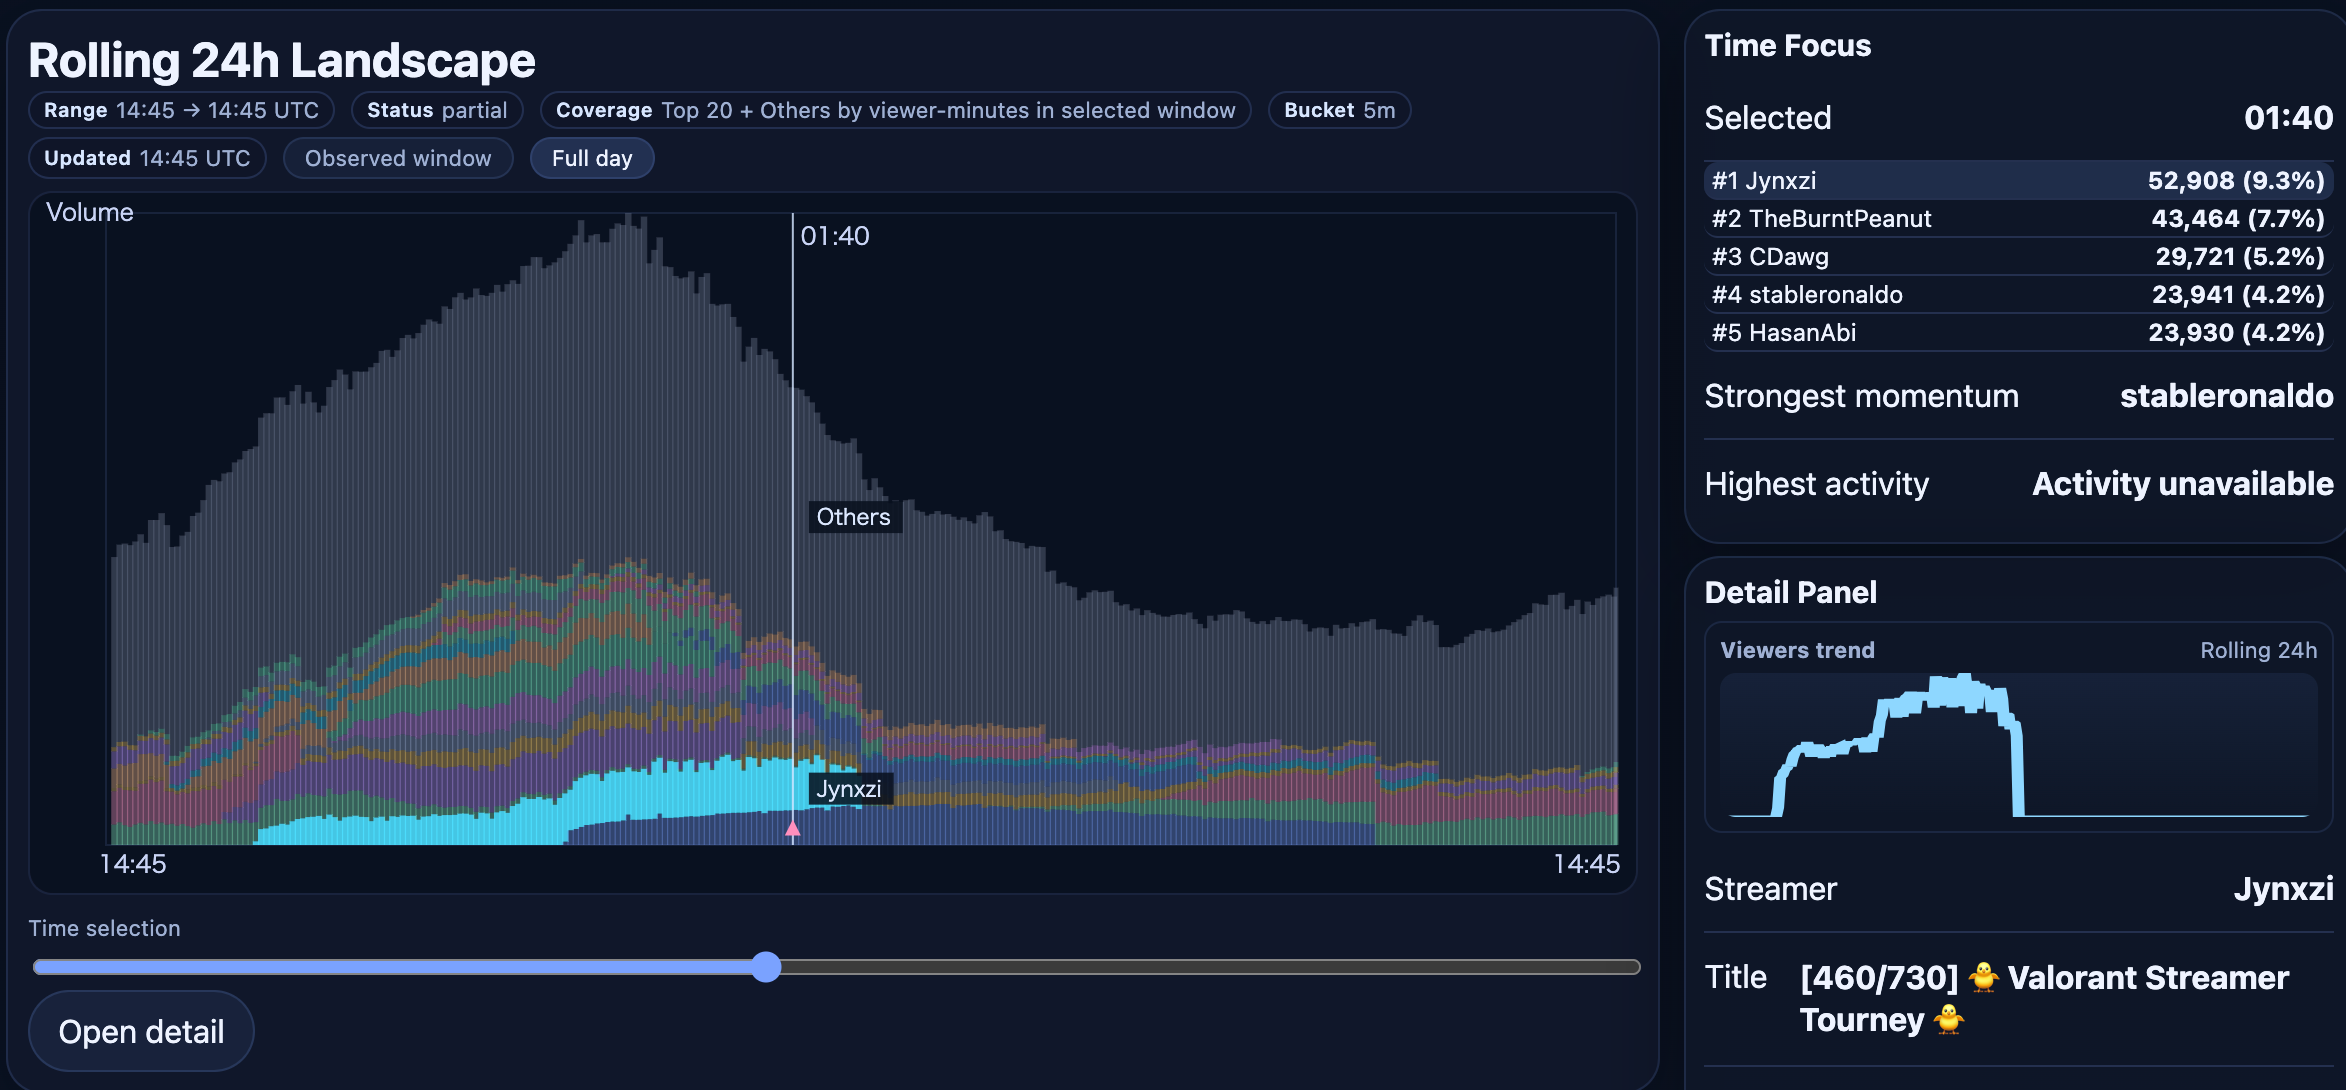The image size is (2346, 1090).
Task: Click the stableronaldo strongest momentum value
Action: (x=2226, y=396)
